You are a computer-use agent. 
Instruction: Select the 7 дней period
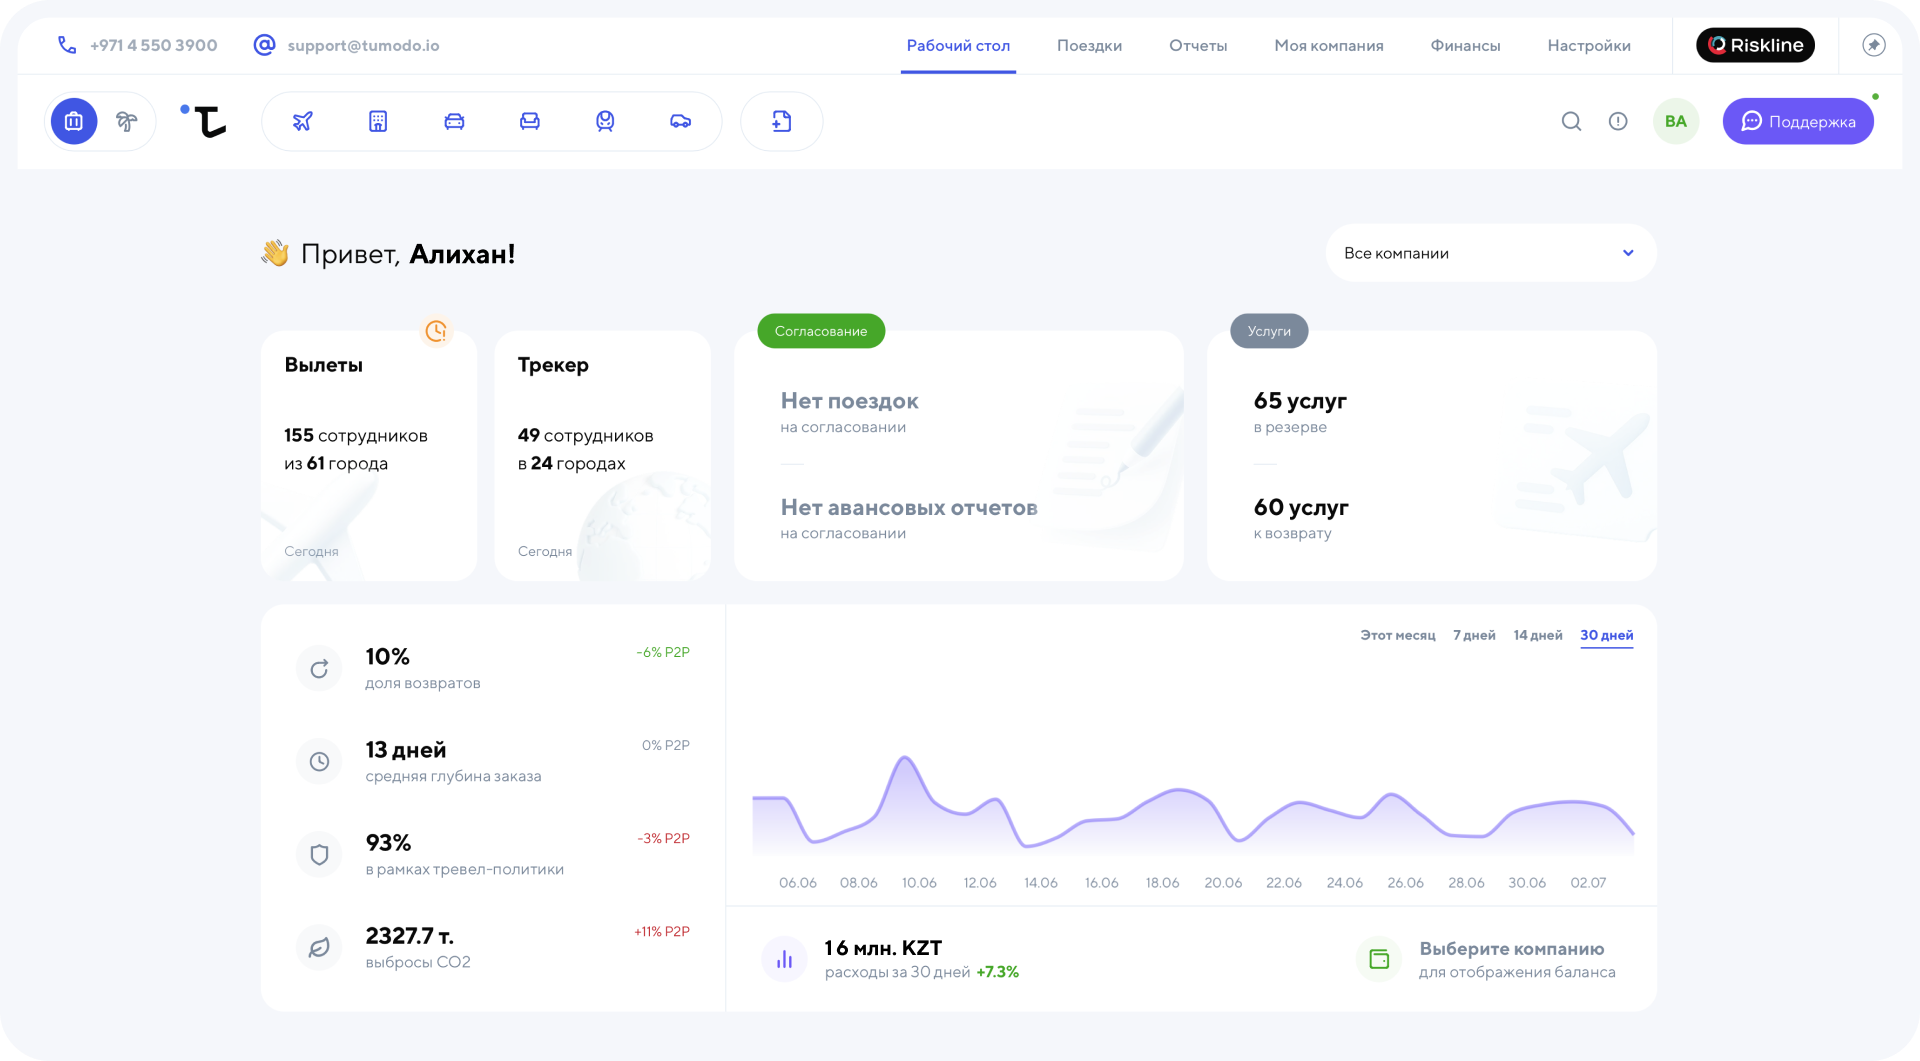coord(1474,635)
